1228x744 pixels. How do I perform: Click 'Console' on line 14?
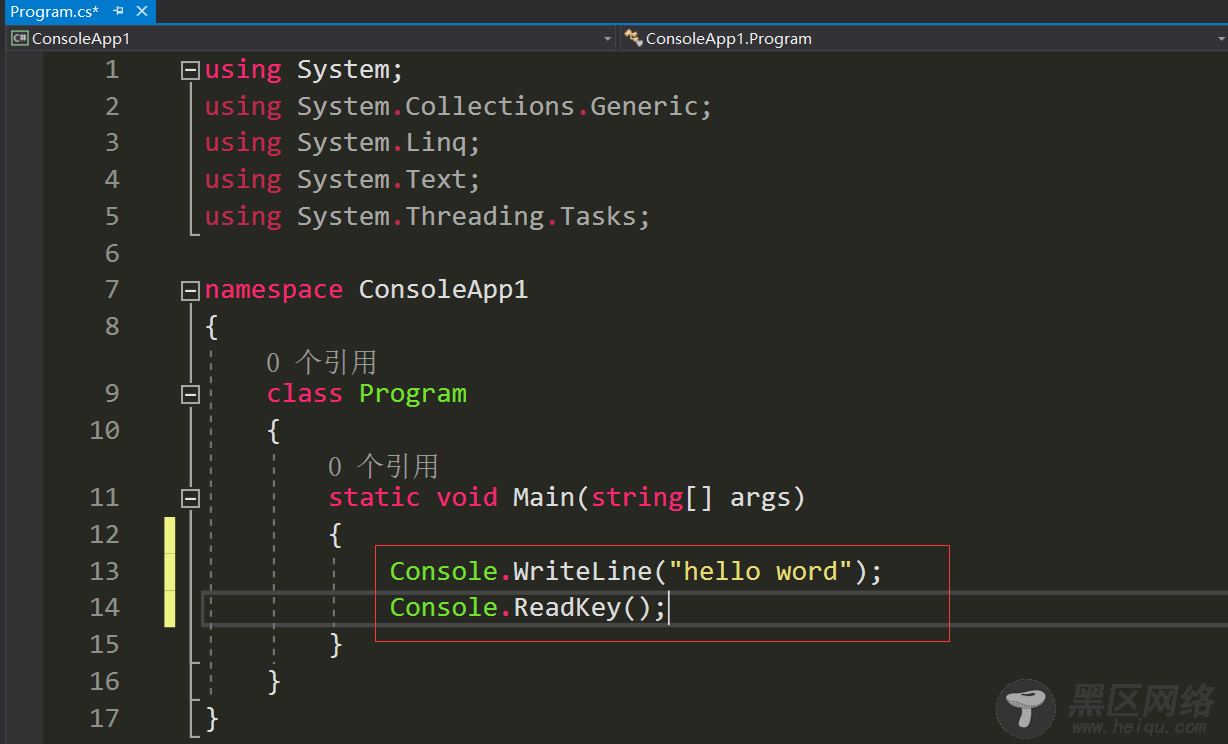(x=443, y=608)
